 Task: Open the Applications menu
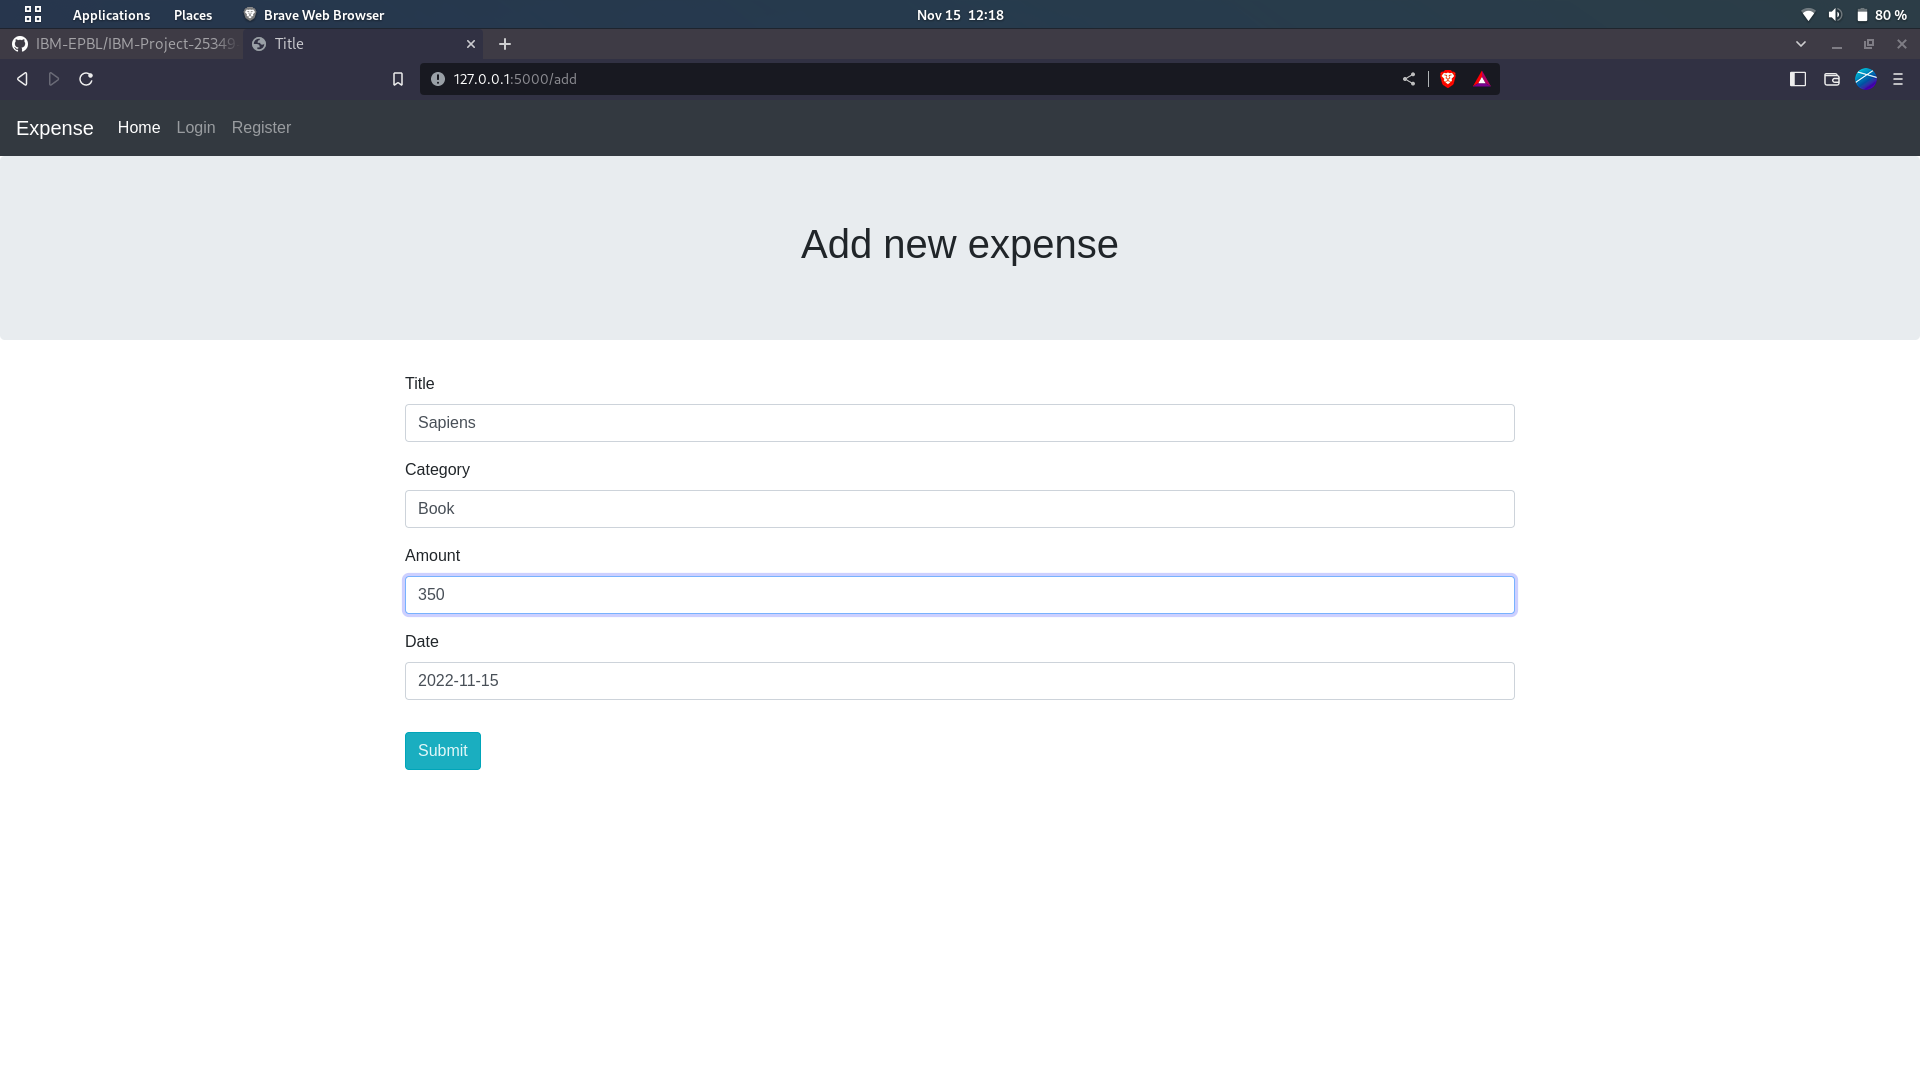coord(110,15)
